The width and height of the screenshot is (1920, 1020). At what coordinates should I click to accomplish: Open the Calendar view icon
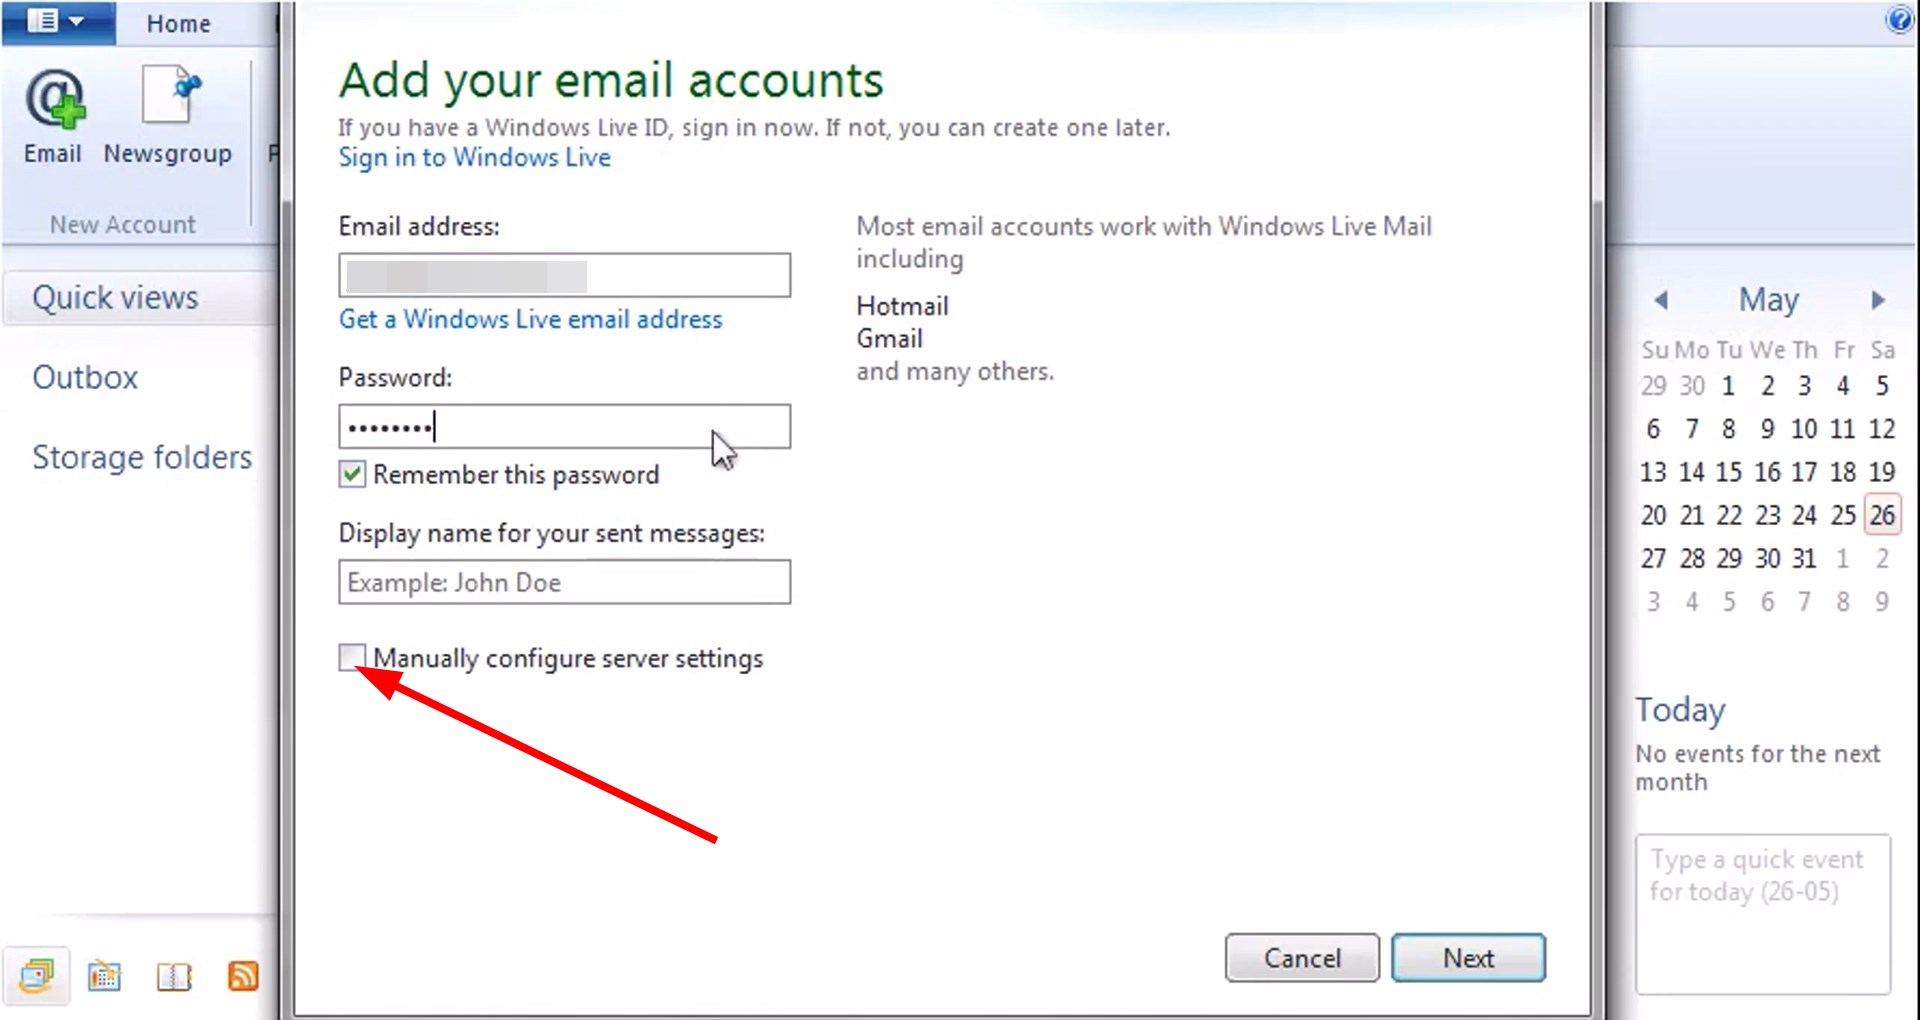click(105, 975)
